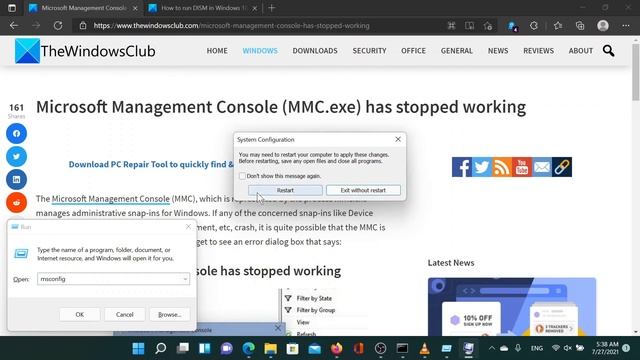This screenshot has height=360, width=640.
Task: Open the Microsoft Management Console link
Action: point(111,199)
